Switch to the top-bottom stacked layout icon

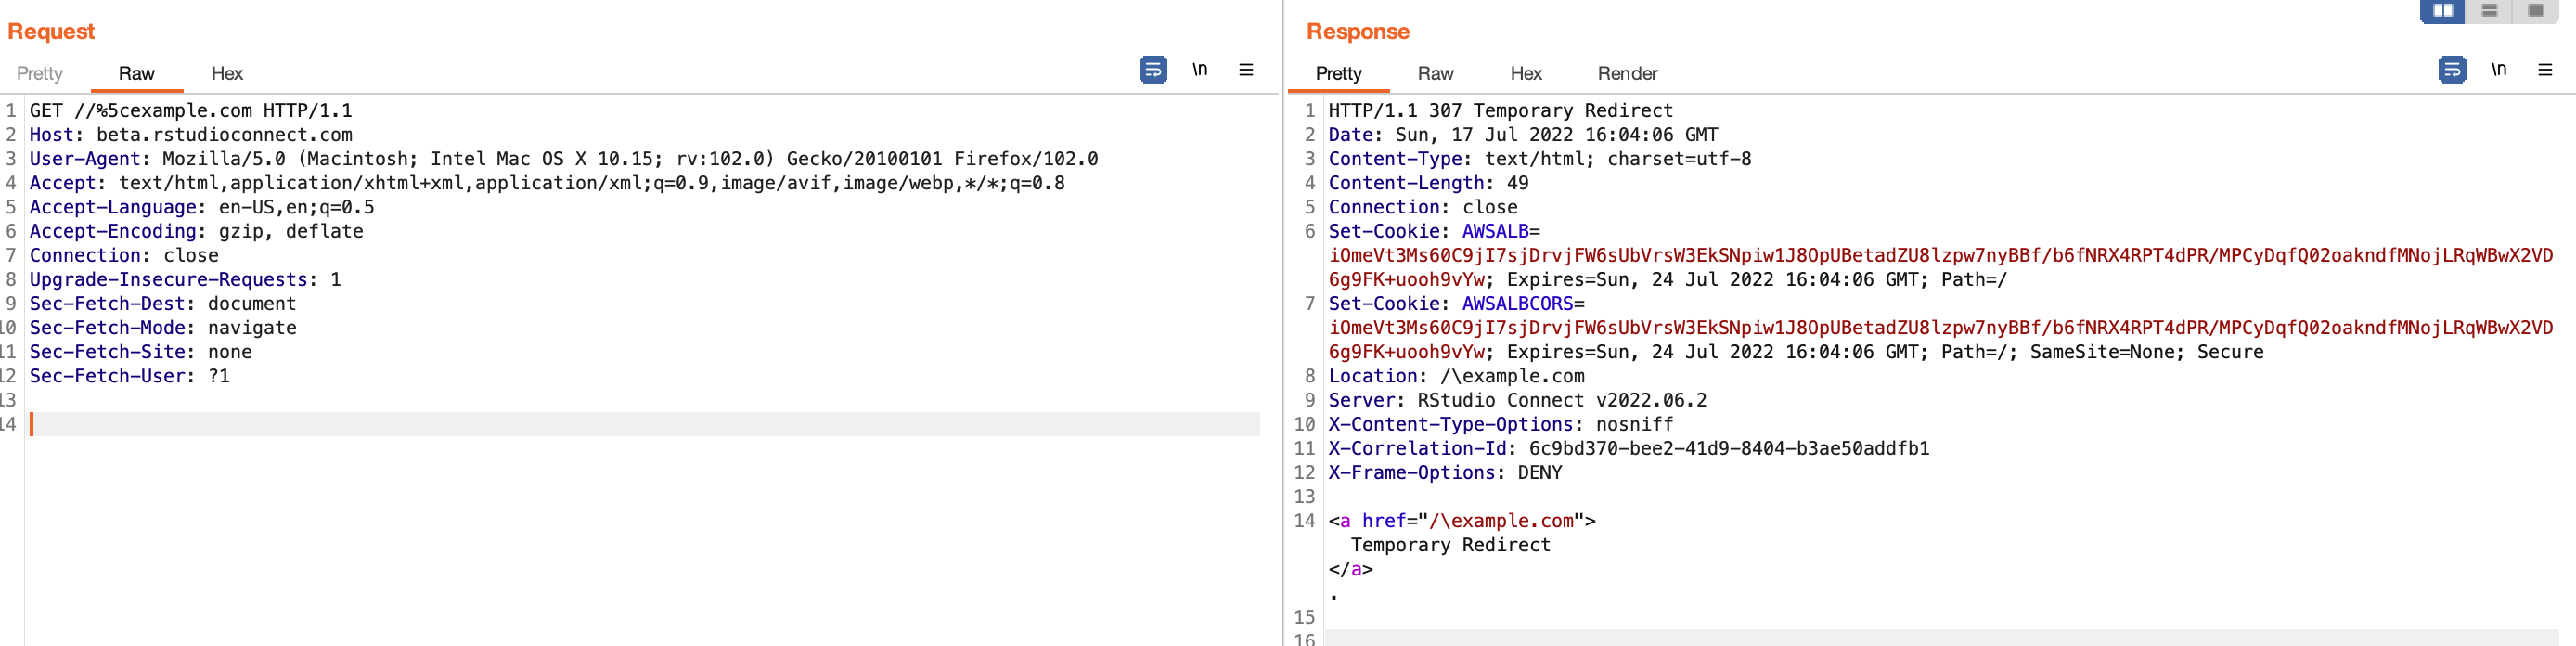point(2489,11)
